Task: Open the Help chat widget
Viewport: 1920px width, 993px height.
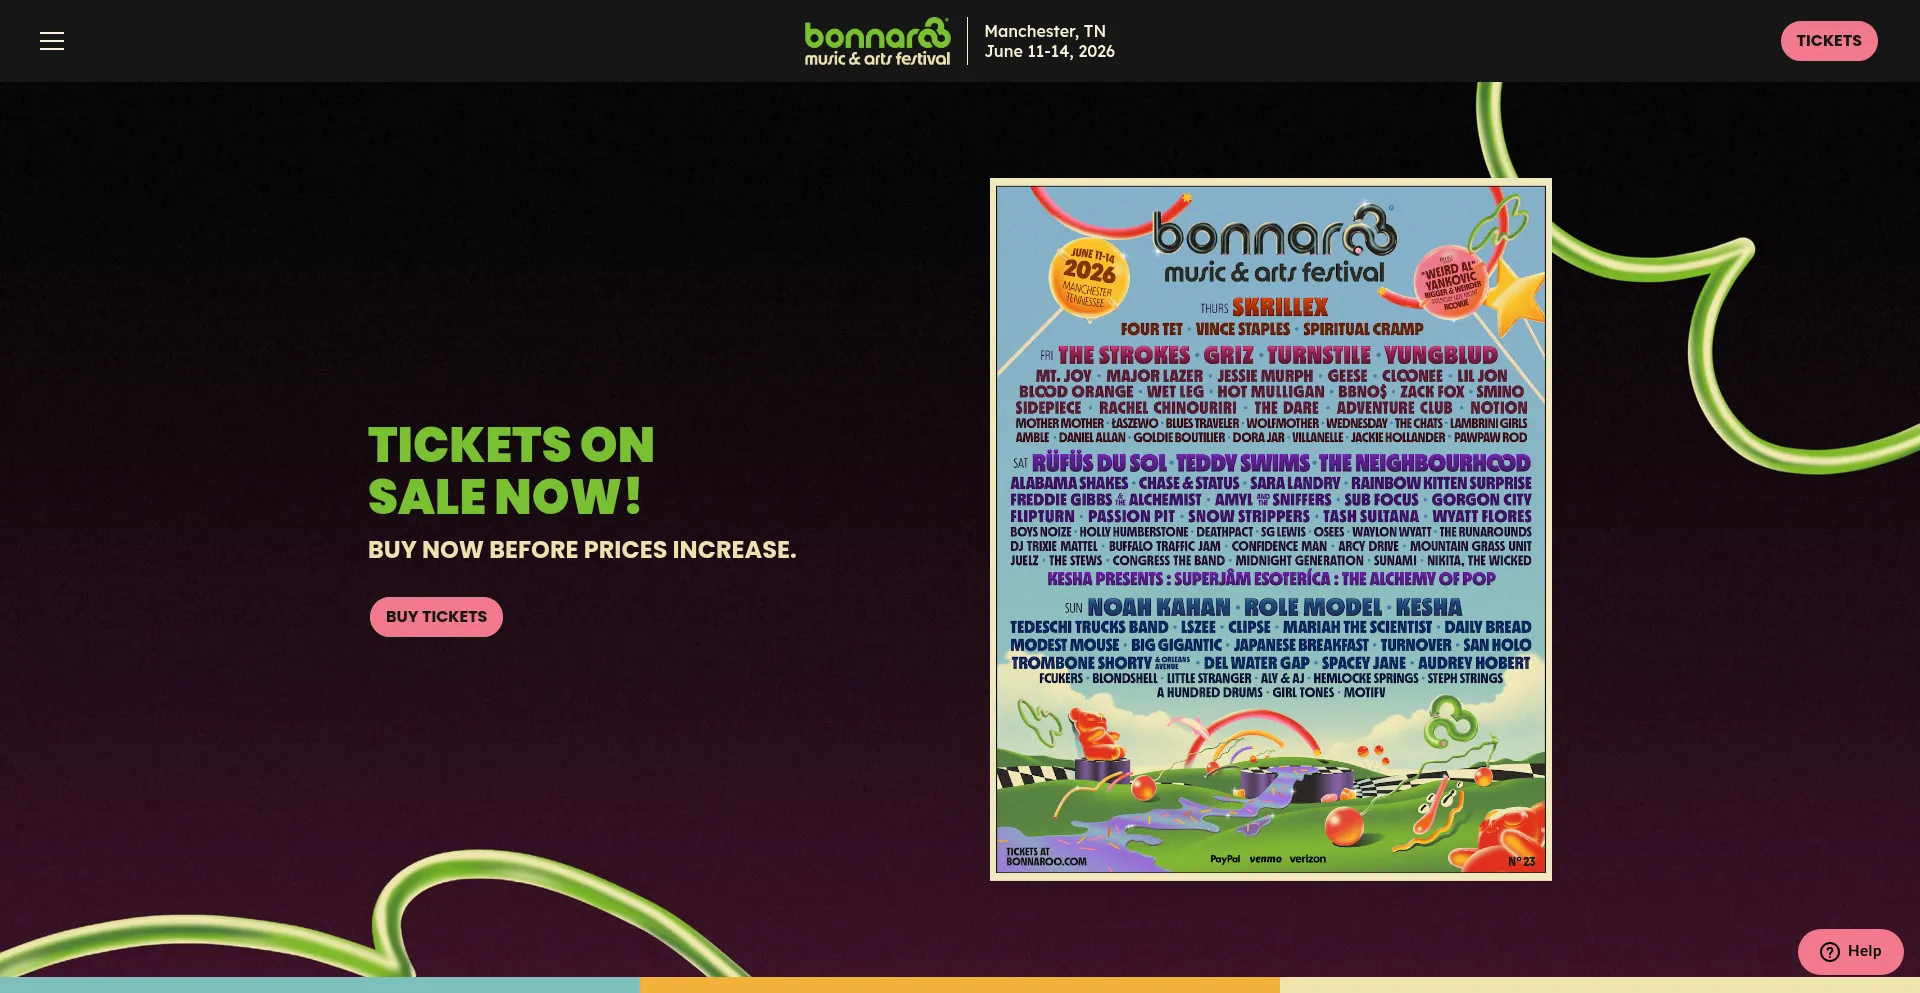Action: (1850, 951)
